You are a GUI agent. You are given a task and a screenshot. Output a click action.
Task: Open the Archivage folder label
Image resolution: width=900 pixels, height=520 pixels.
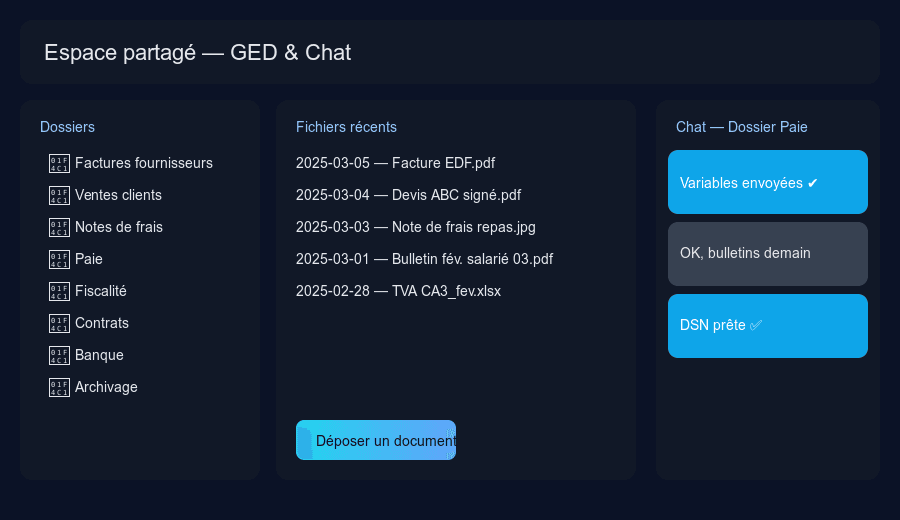(106, 387)
